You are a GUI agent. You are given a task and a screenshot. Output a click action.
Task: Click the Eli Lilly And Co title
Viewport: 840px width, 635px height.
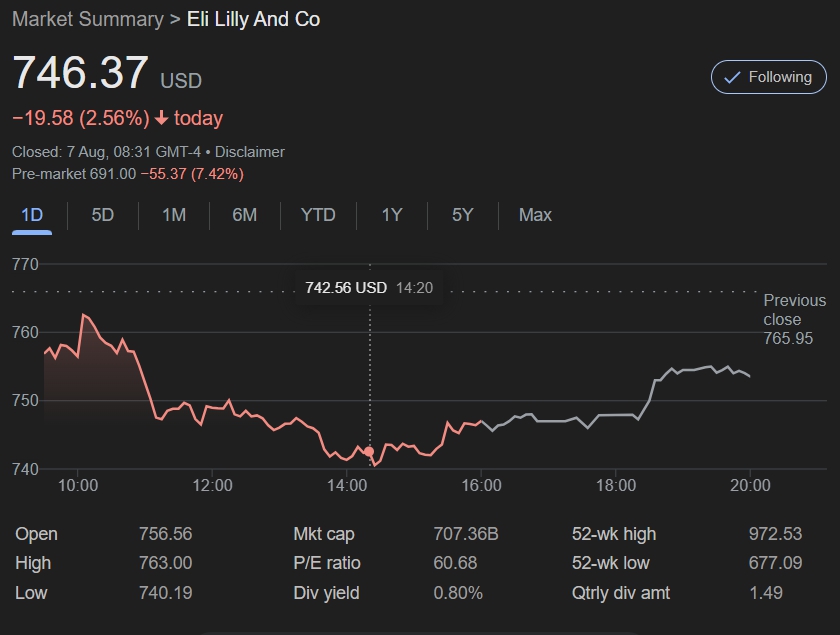click(253, 19)
